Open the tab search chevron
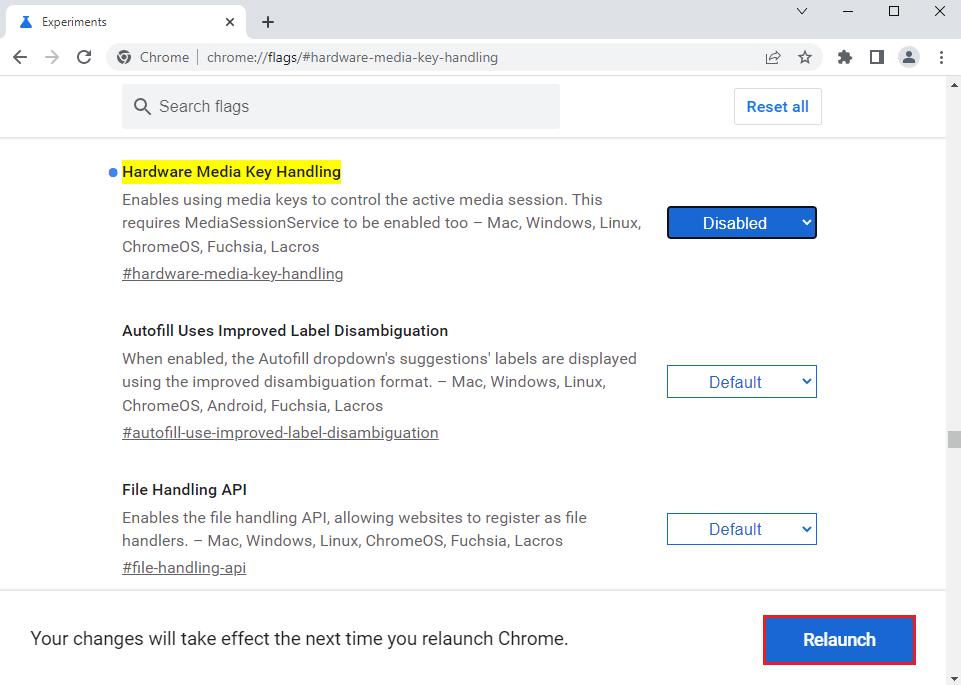This screenshot has height=685, width=961. tap(801, 11)
